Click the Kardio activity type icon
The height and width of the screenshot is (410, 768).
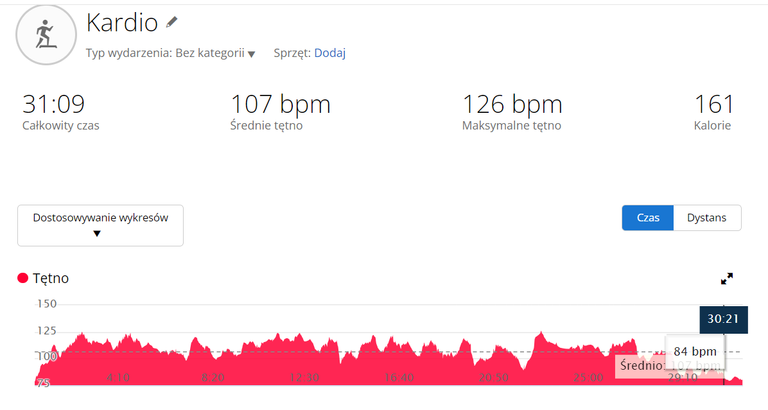pyautogui.click(x=46, y=35)
